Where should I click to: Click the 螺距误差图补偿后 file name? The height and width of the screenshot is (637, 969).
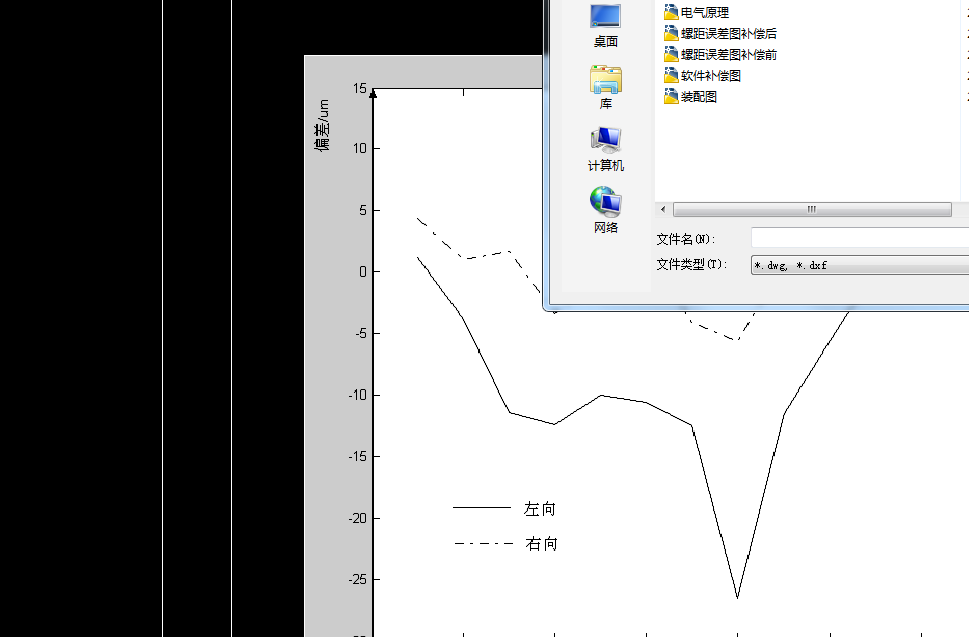tap(729, 33)
